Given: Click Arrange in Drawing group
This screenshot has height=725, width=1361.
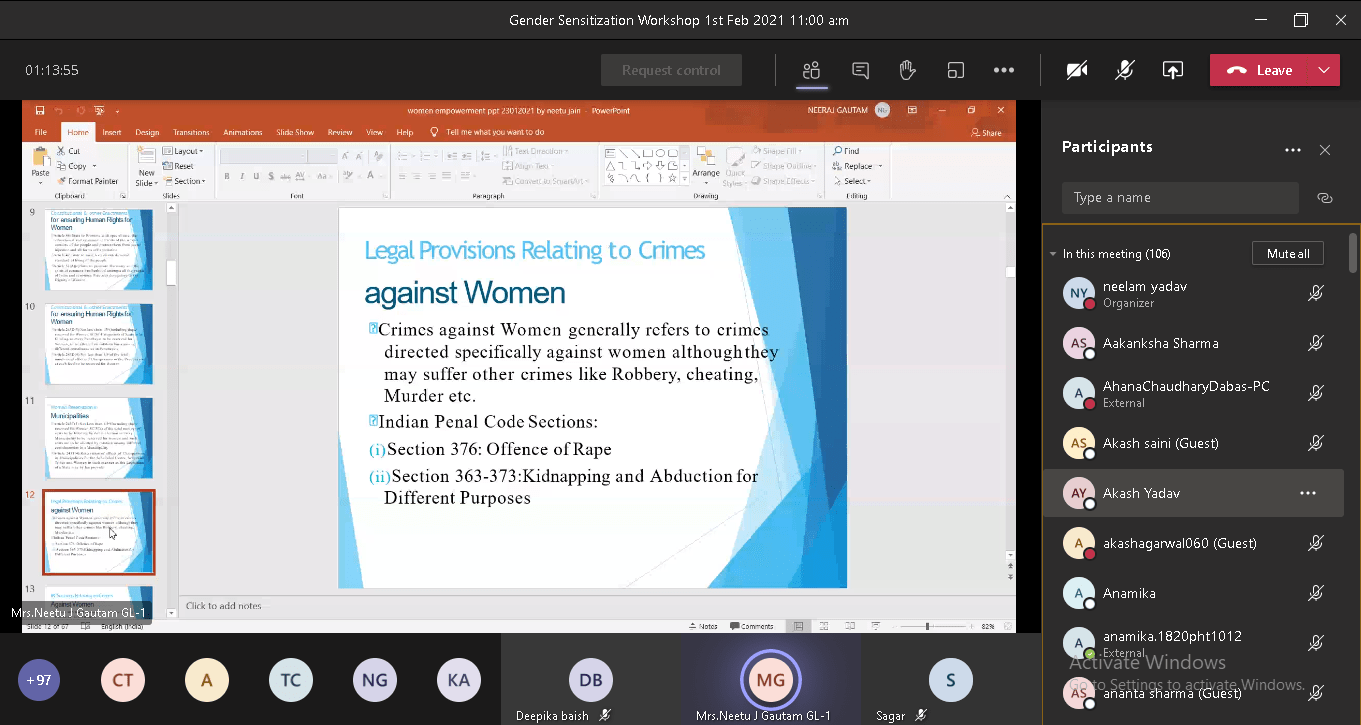Looking at the screenshot, I should point(706,166).
